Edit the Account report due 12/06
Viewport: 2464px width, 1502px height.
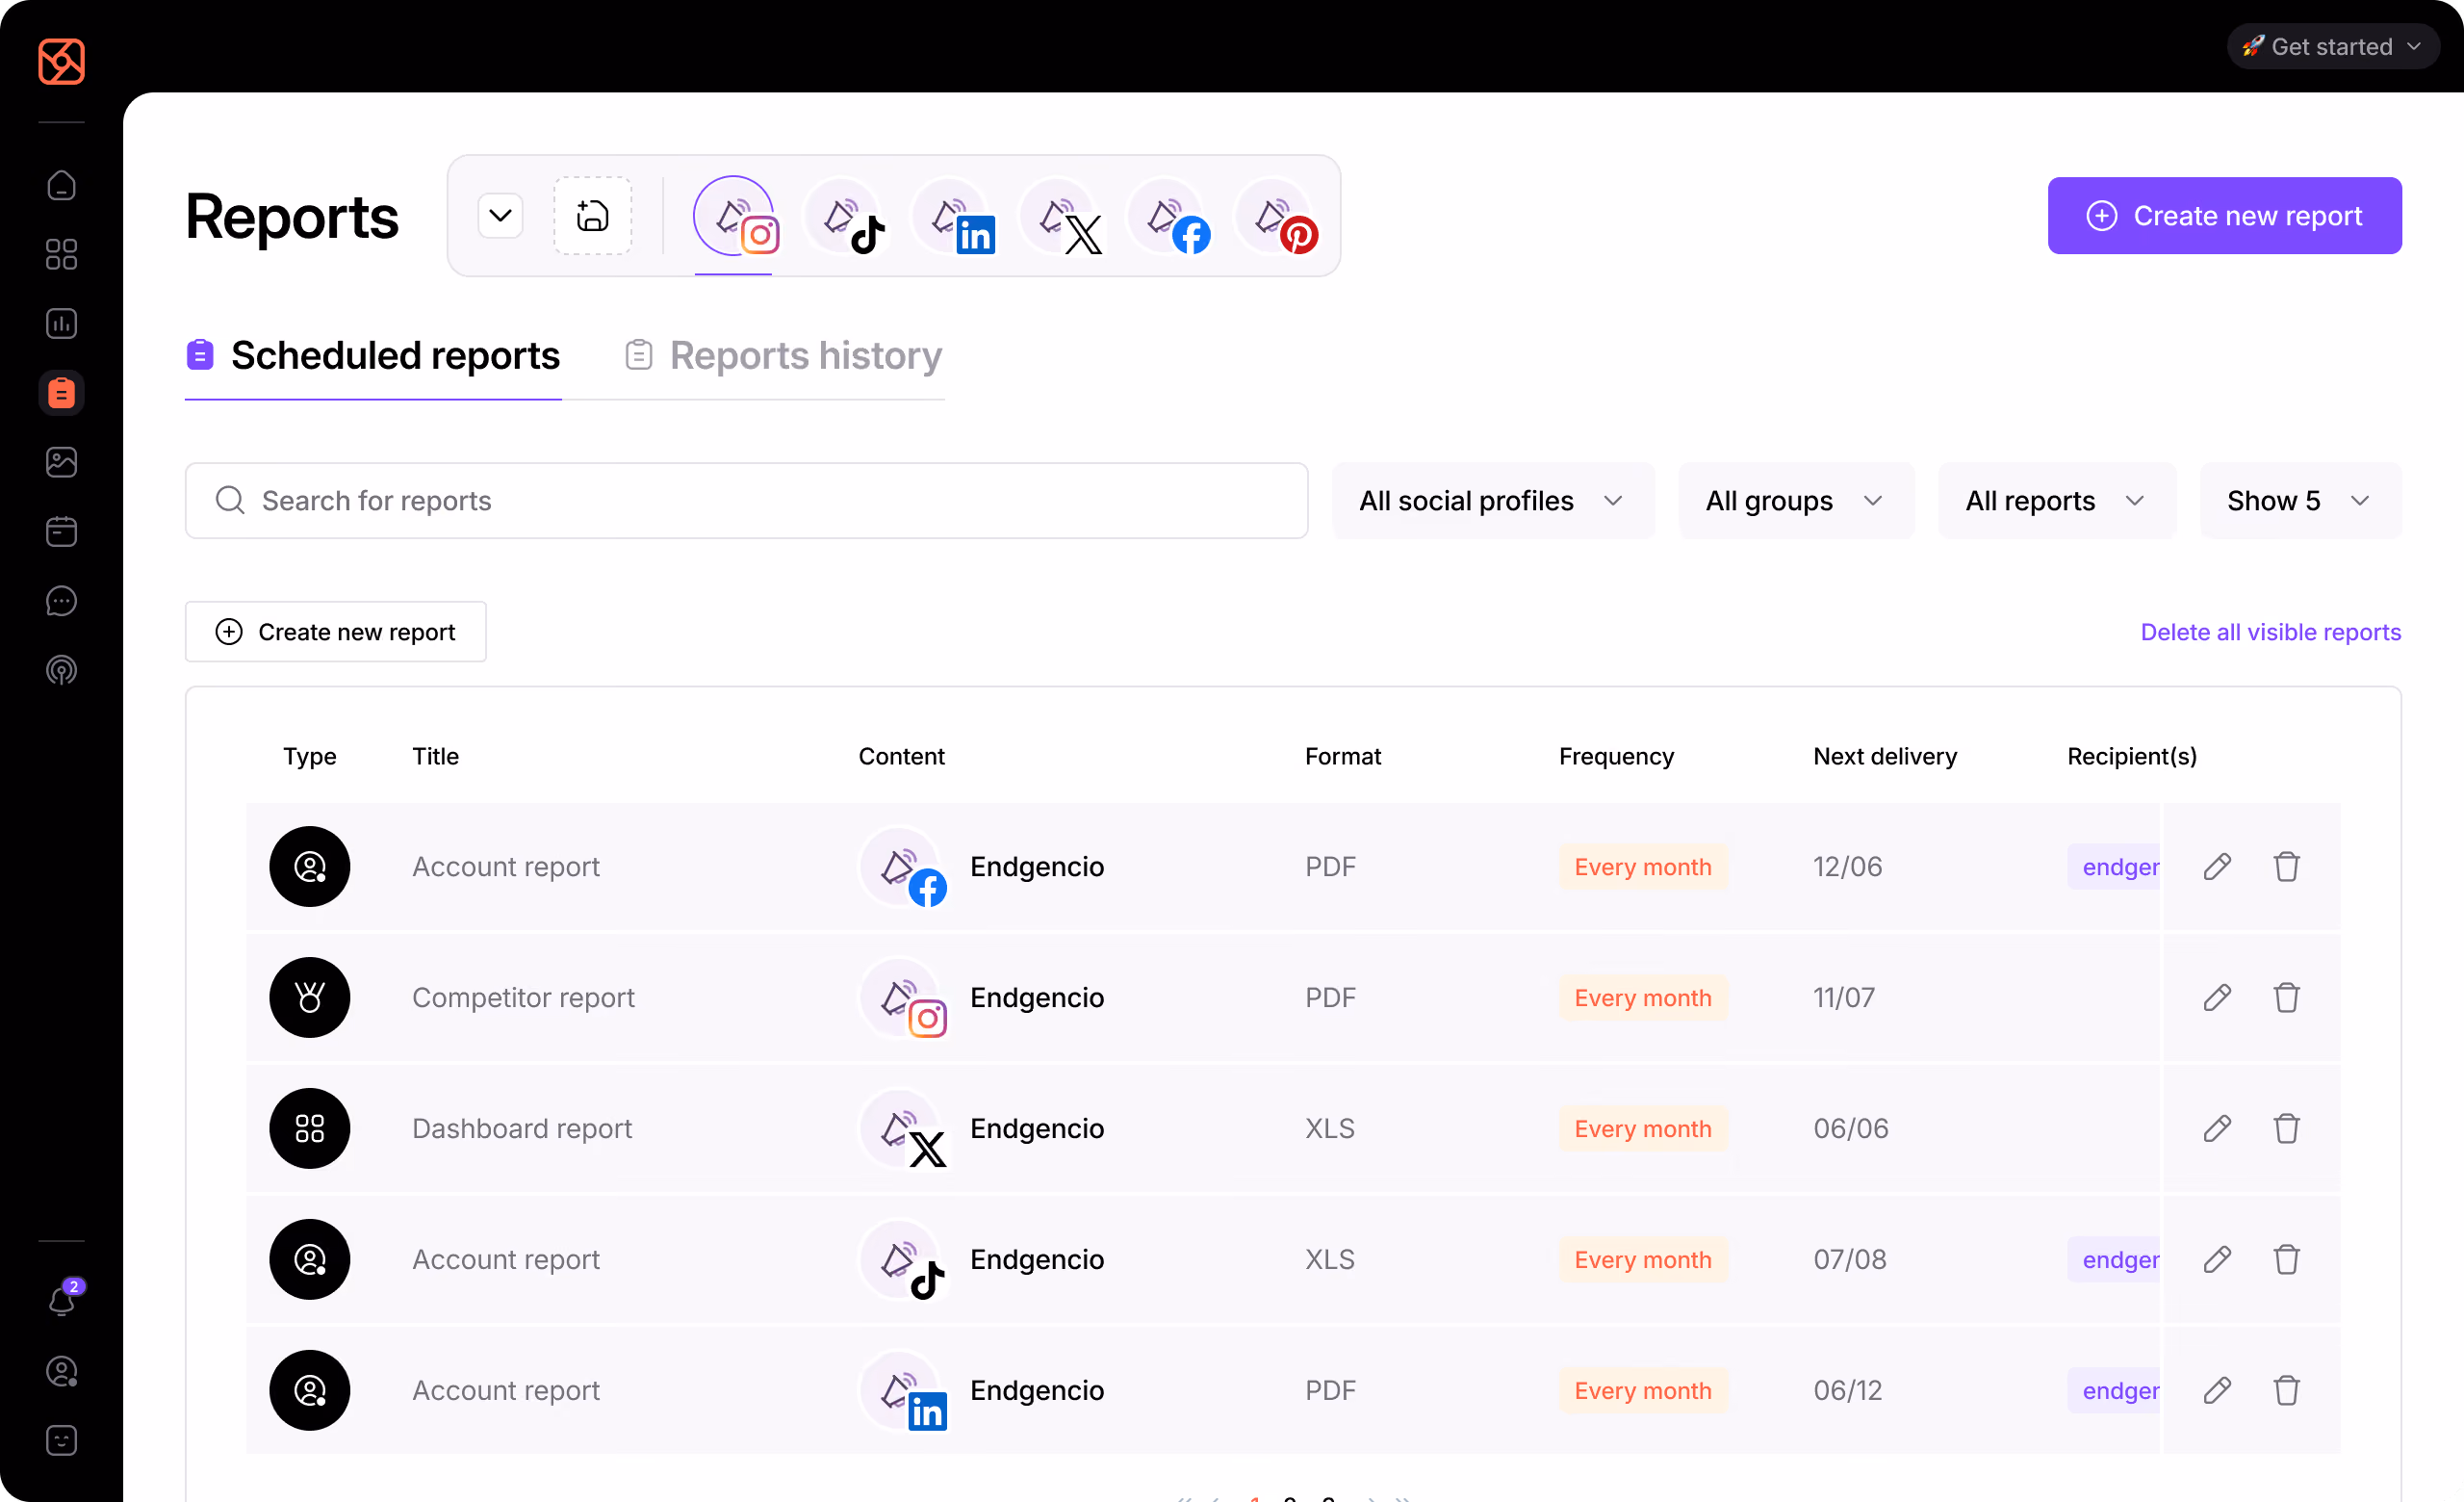[x=2217, y=867]
